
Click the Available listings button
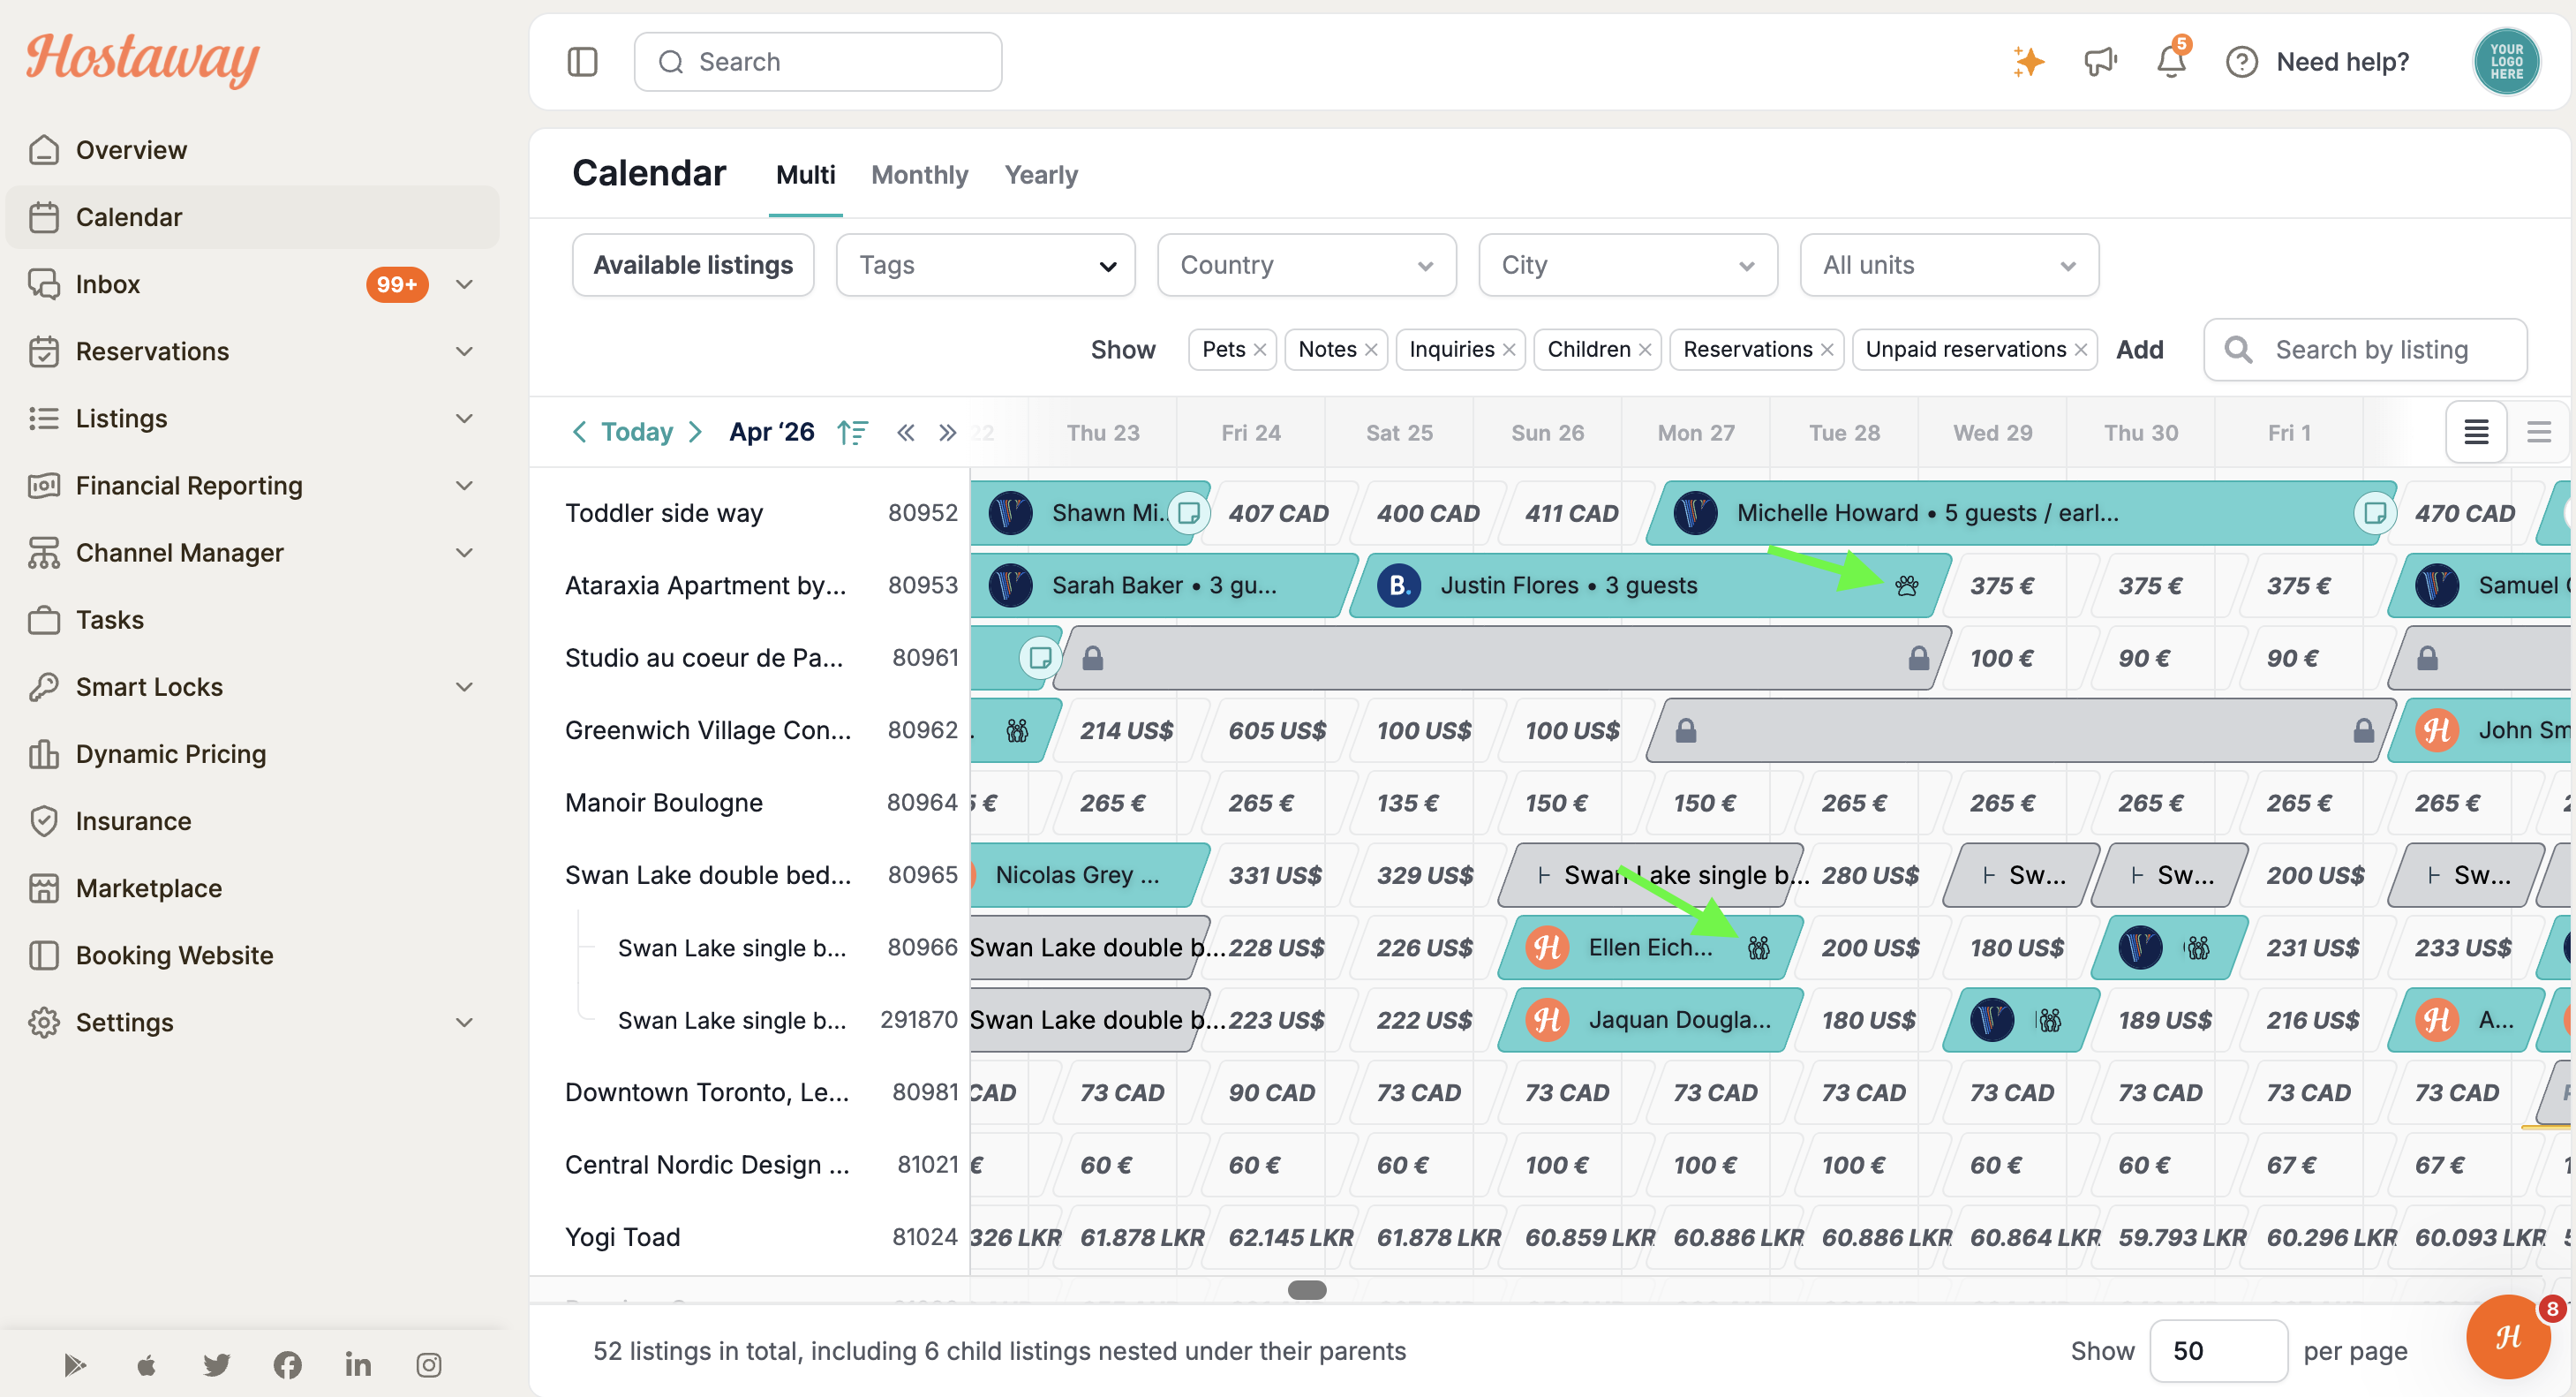[692, 265]
